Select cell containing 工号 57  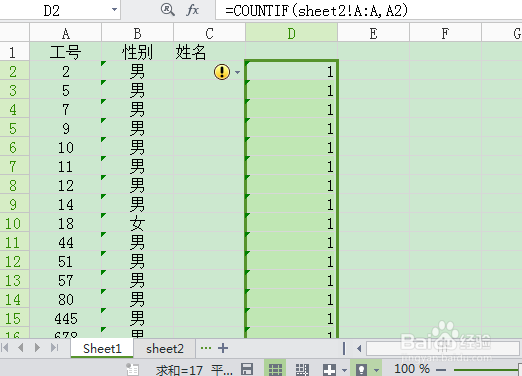point(66,280)
